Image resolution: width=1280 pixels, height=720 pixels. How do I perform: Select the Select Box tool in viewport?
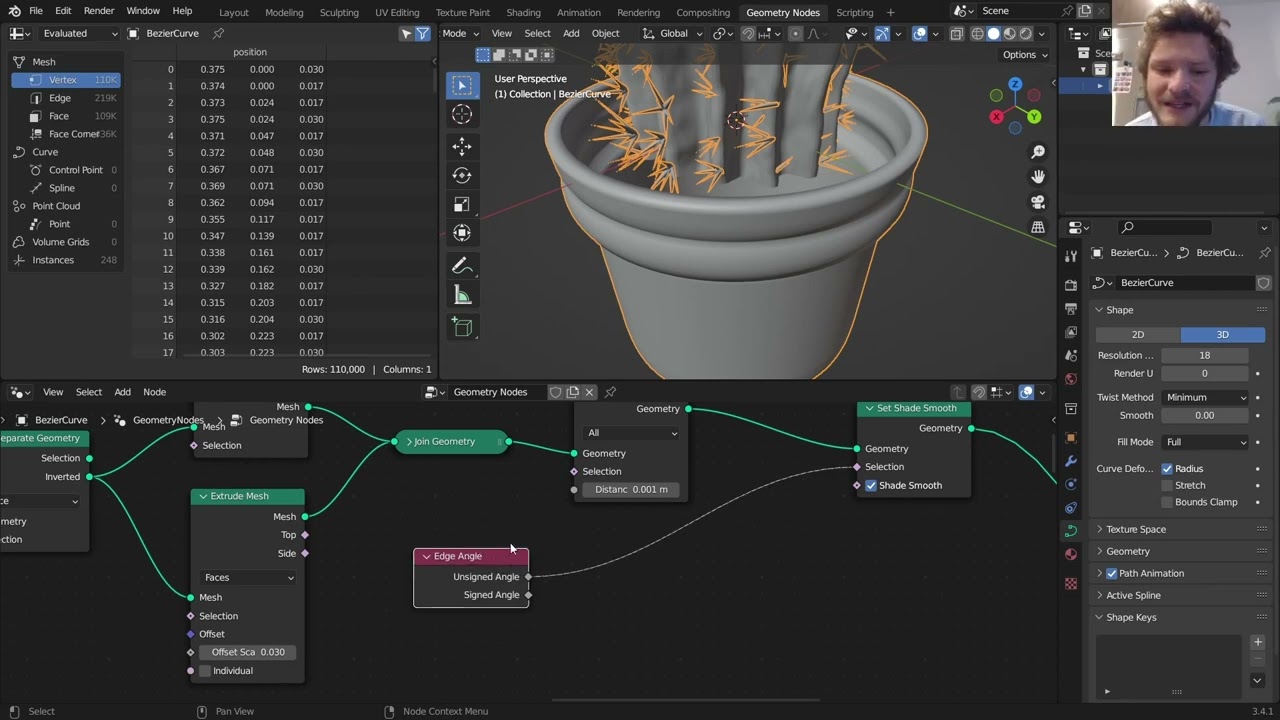(462, 85)
